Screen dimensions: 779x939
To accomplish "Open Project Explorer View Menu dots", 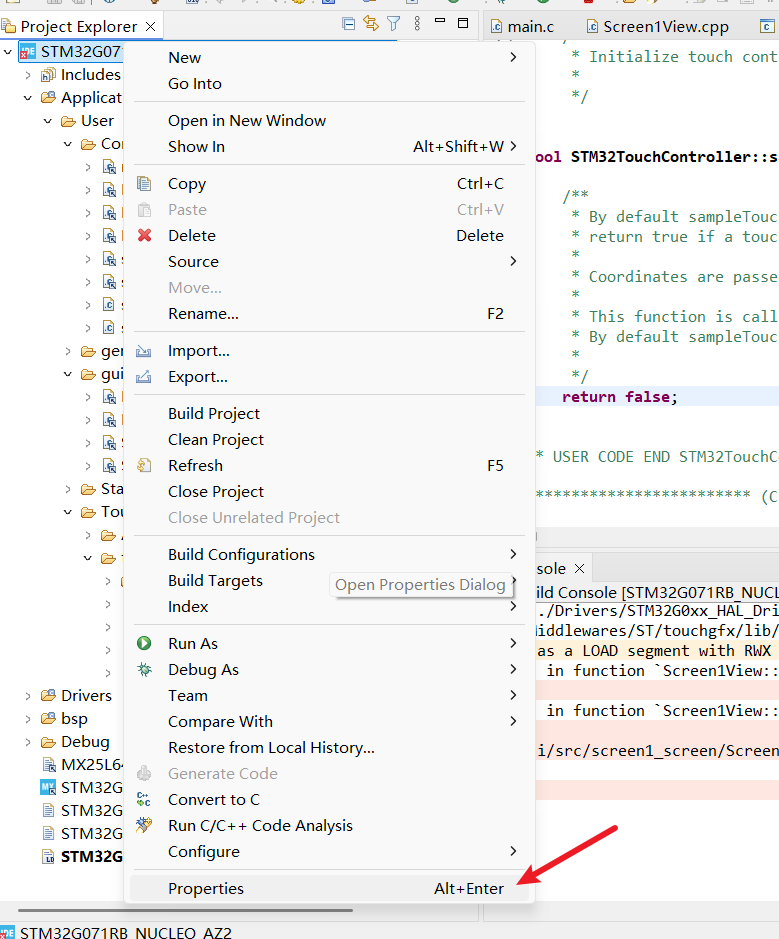I will coord(417,24).
